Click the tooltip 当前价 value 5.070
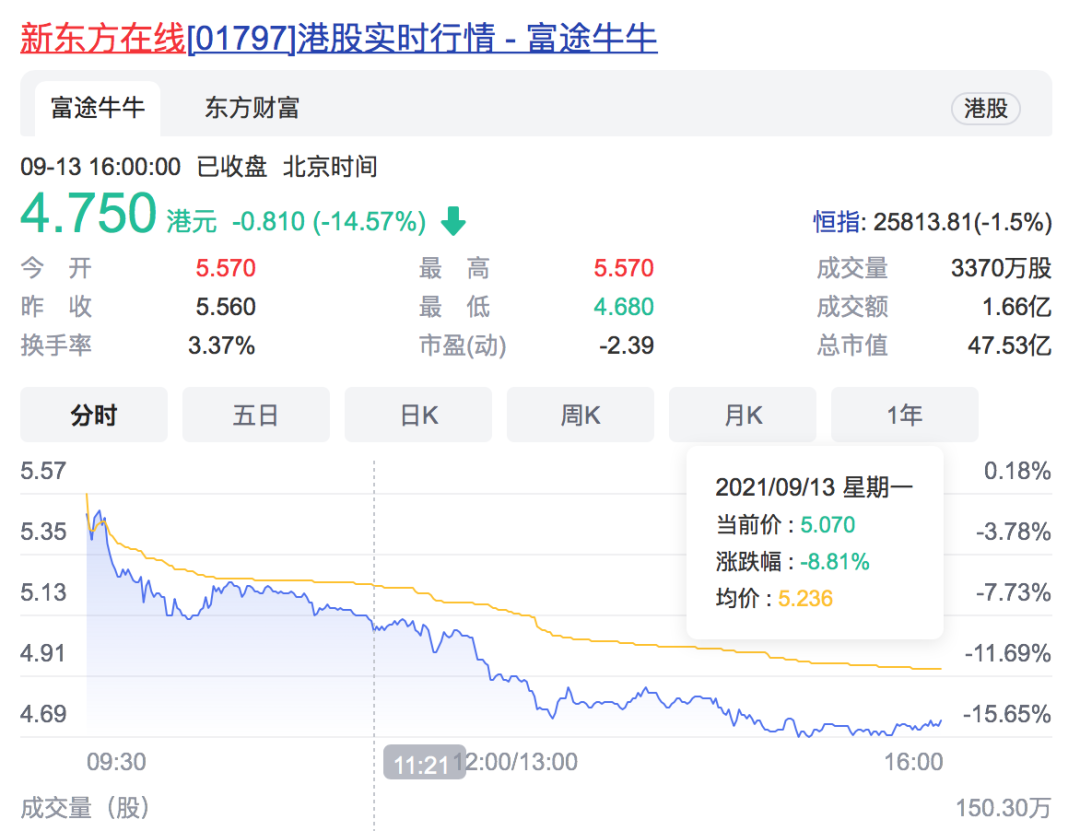Screen dimensions: 1080x831 827,524
